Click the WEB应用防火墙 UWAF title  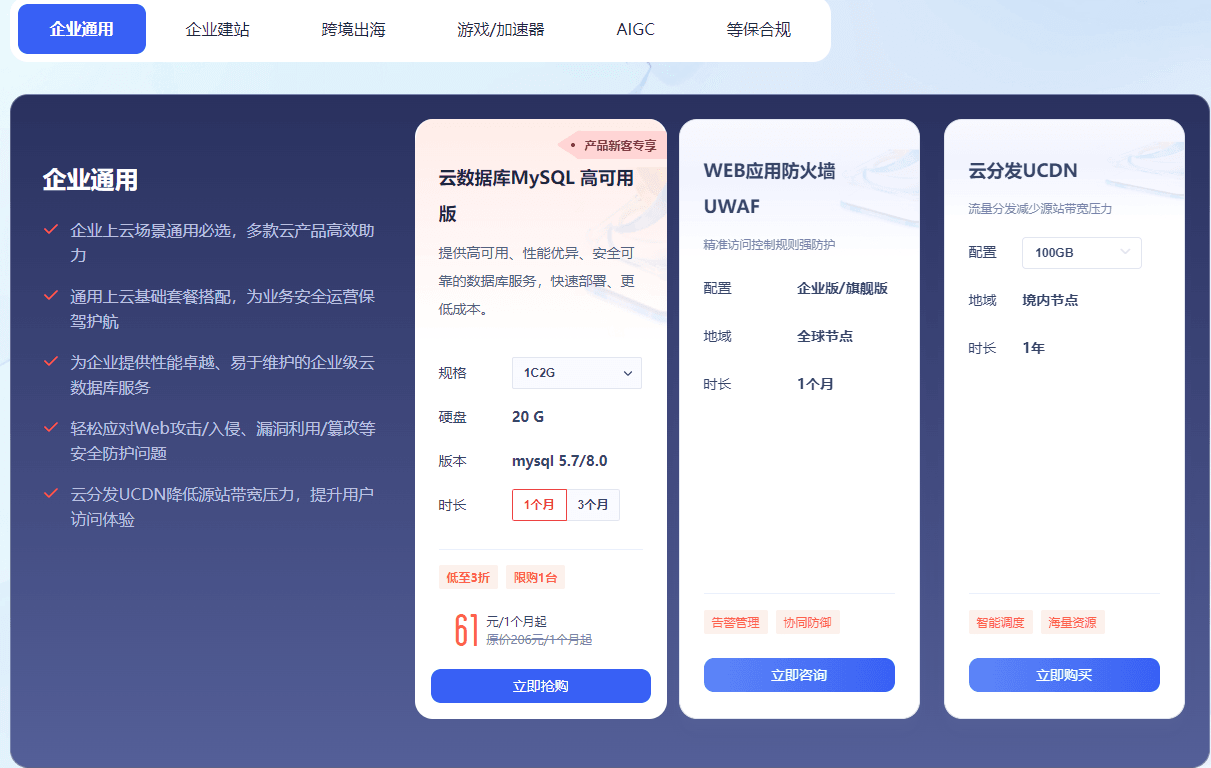point(769,188)
